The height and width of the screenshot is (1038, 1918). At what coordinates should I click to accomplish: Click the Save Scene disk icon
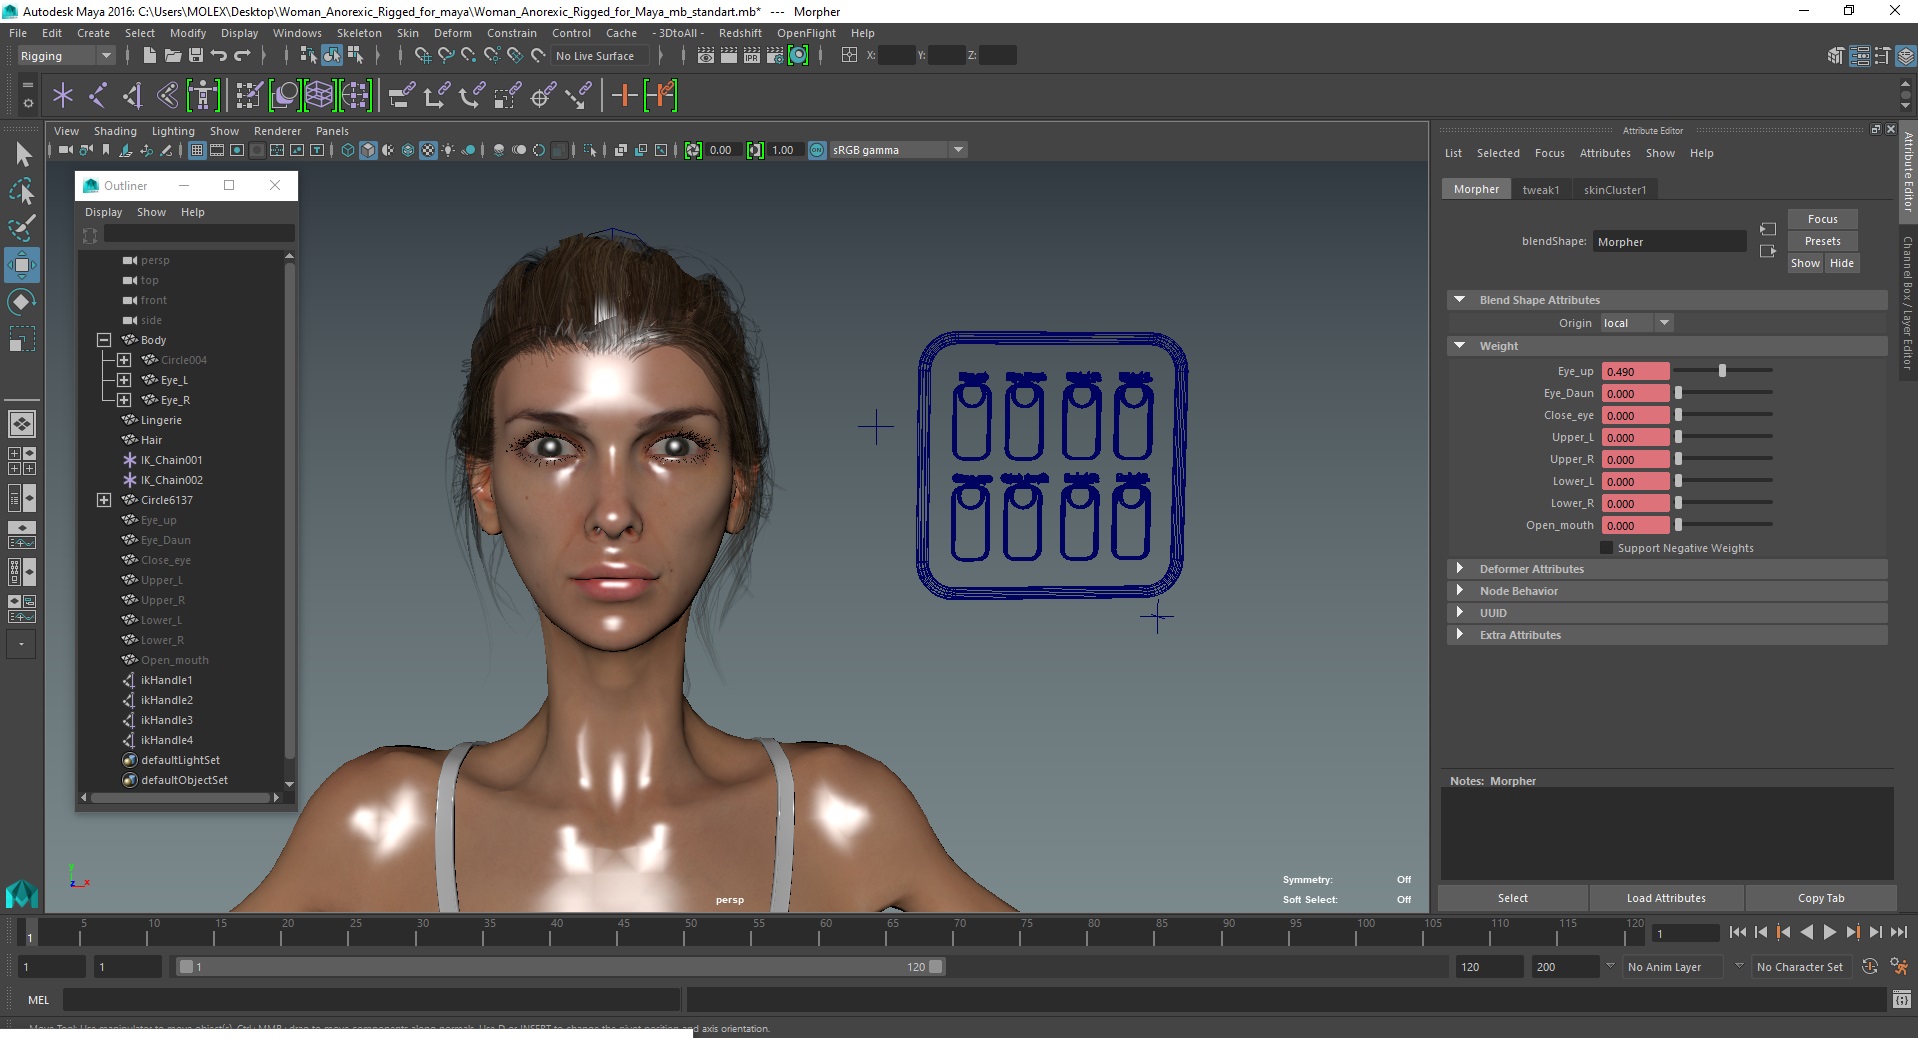(196, 55)
